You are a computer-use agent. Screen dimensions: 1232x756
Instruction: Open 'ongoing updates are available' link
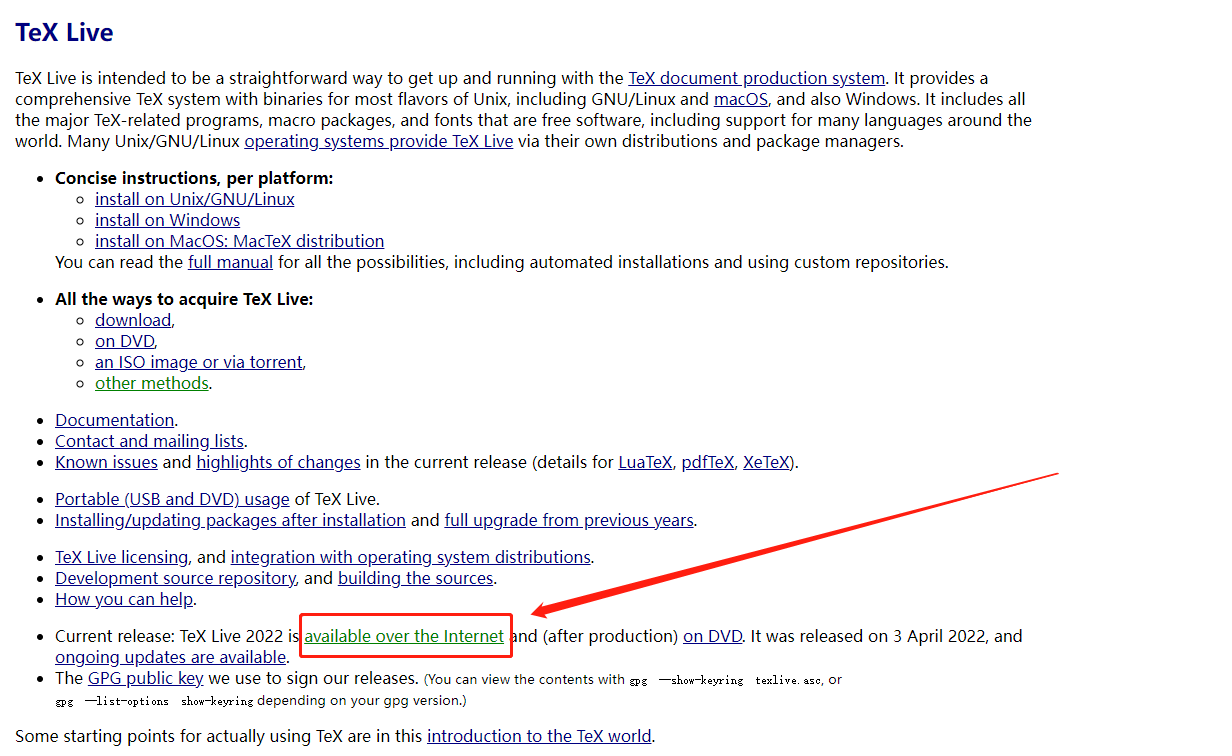click(171, 657)
